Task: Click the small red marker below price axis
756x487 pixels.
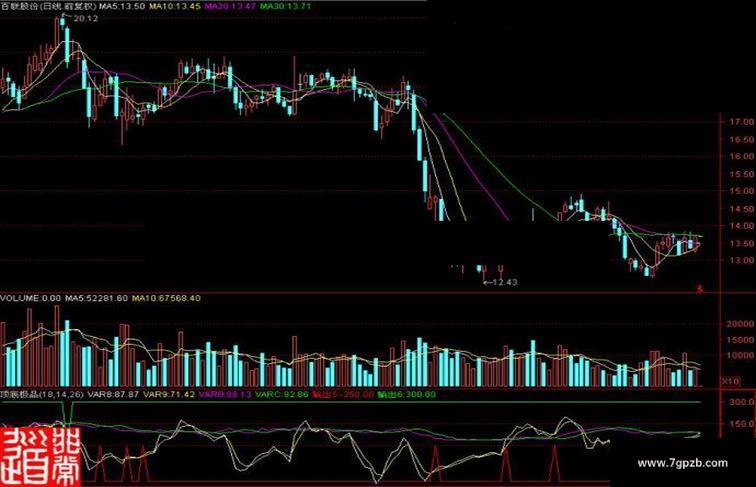Action: point(700,289)
